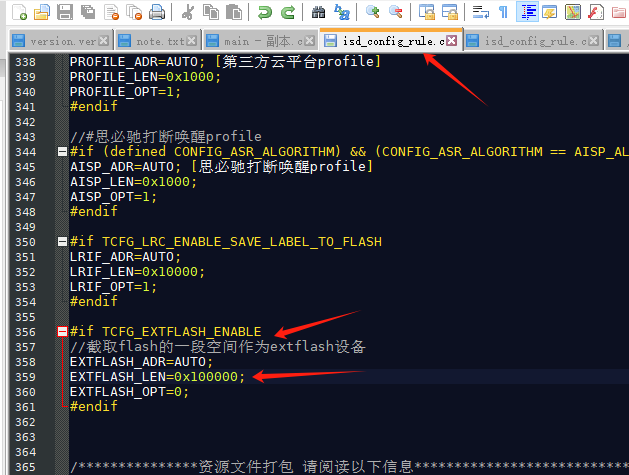Viewport: 629px width, 475px height.
Task: Collapse the red fold marker at line 356
Action: tap(62, 331)
